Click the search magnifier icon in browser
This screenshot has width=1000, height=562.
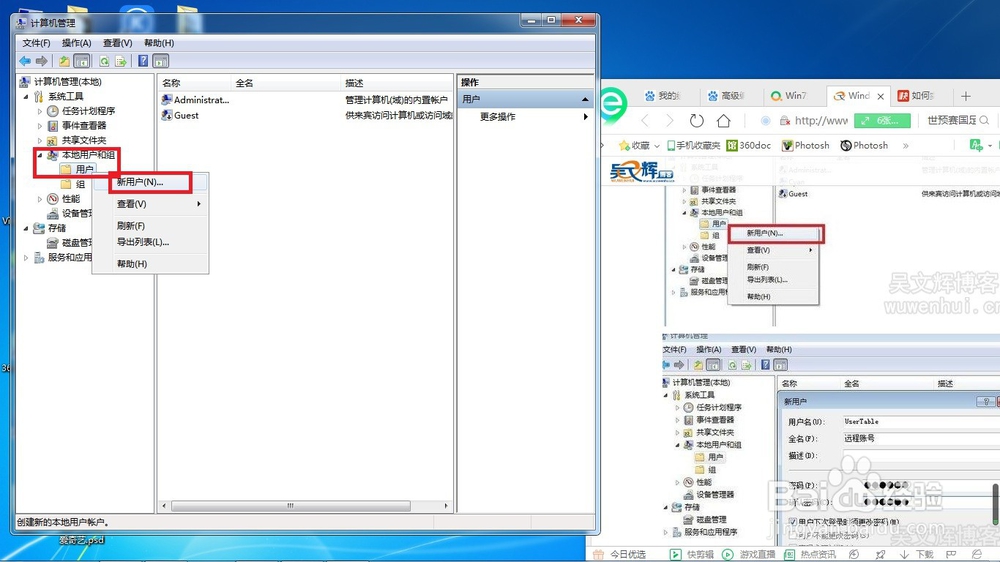tap(985, 120)
